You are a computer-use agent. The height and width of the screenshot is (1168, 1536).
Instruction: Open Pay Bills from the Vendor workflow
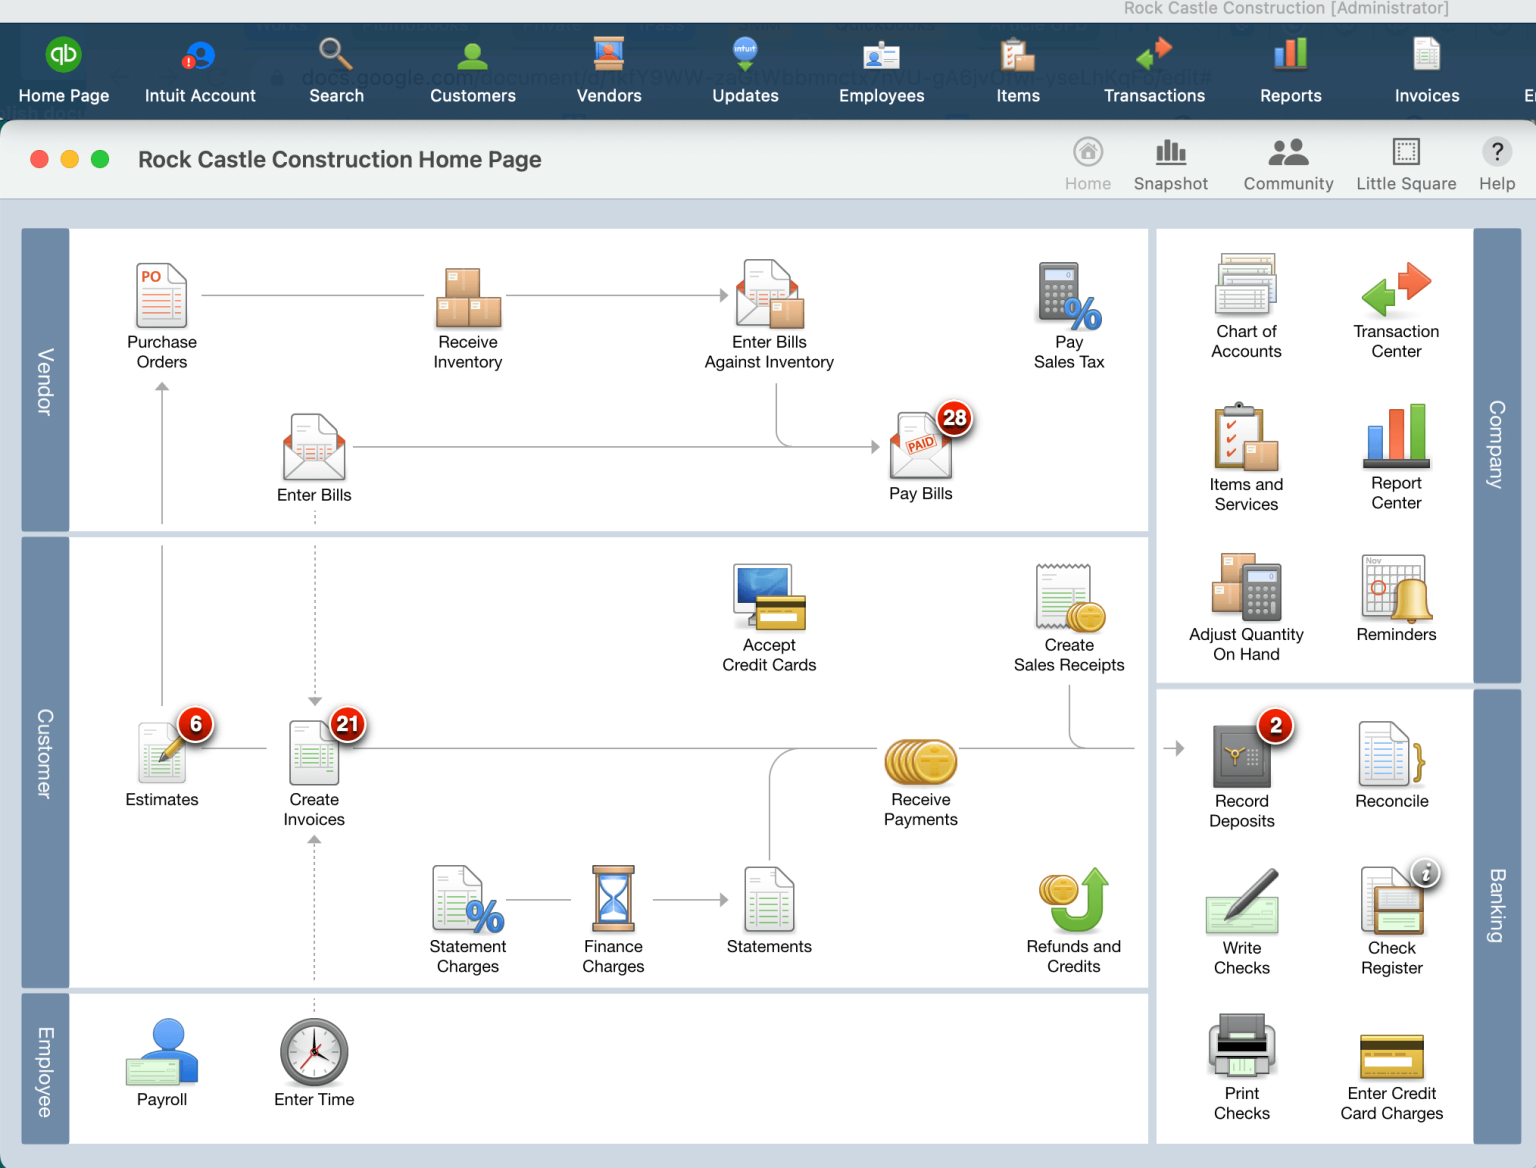(x=920, y=450)
